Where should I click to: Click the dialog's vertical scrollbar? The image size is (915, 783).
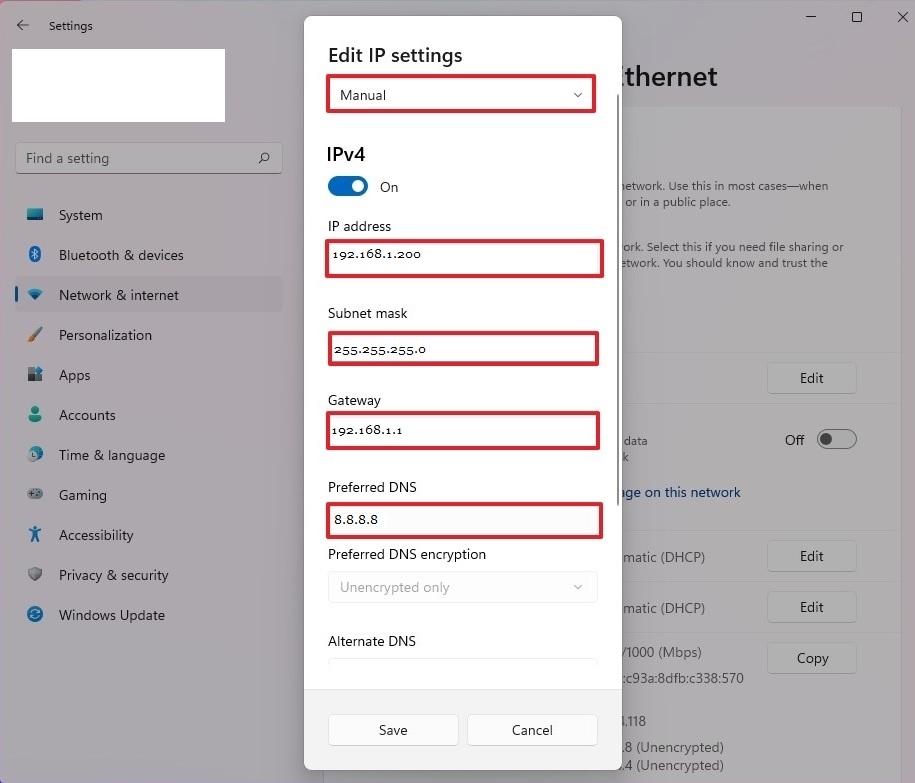coord(619,300)
